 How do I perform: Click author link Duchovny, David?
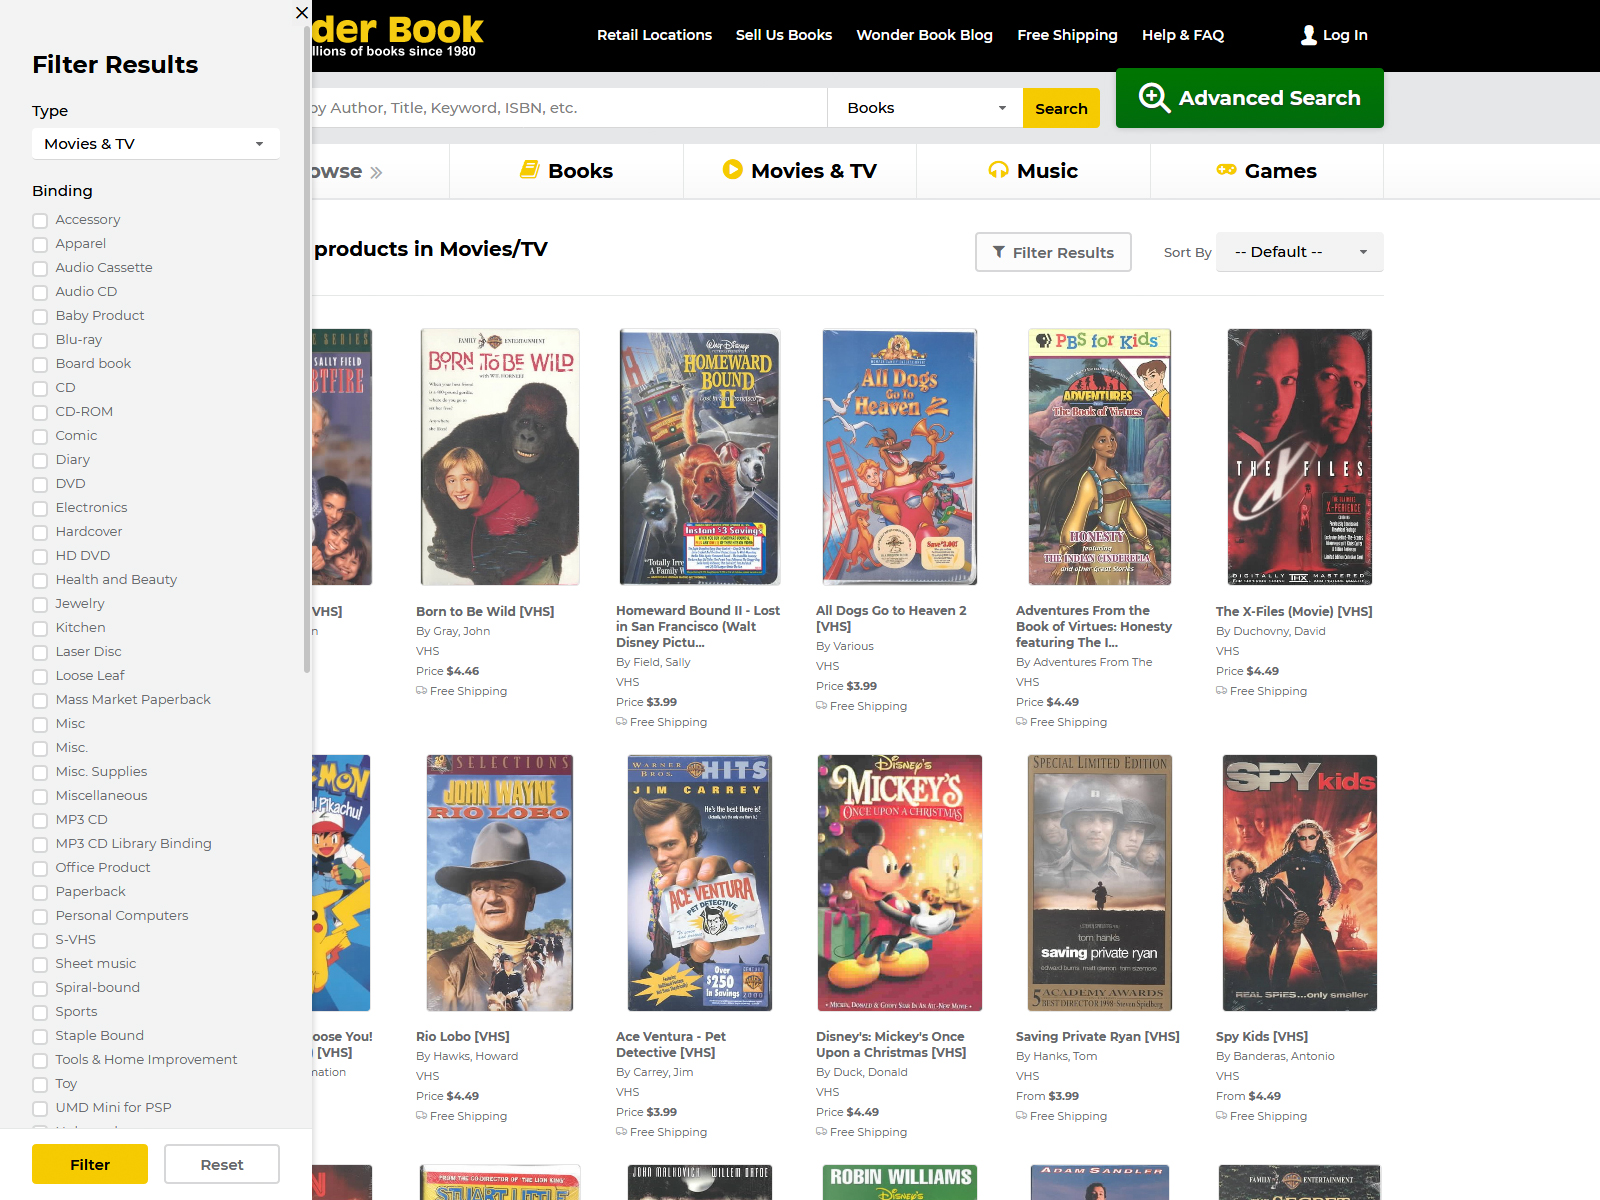(x=1279, y=631)
